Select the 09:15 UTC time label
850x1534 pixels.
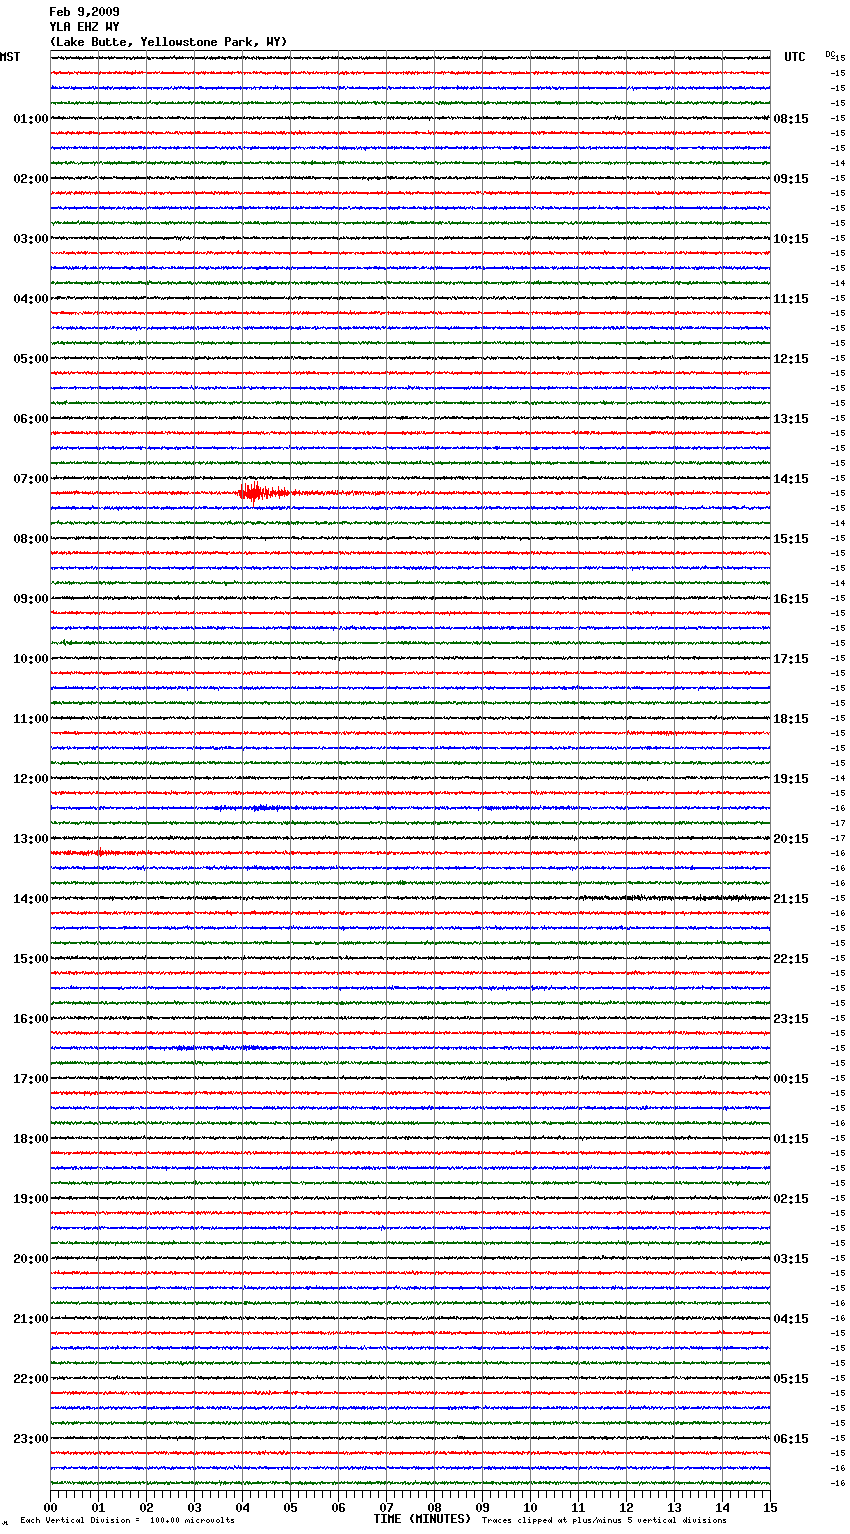[x=791, y=179]
